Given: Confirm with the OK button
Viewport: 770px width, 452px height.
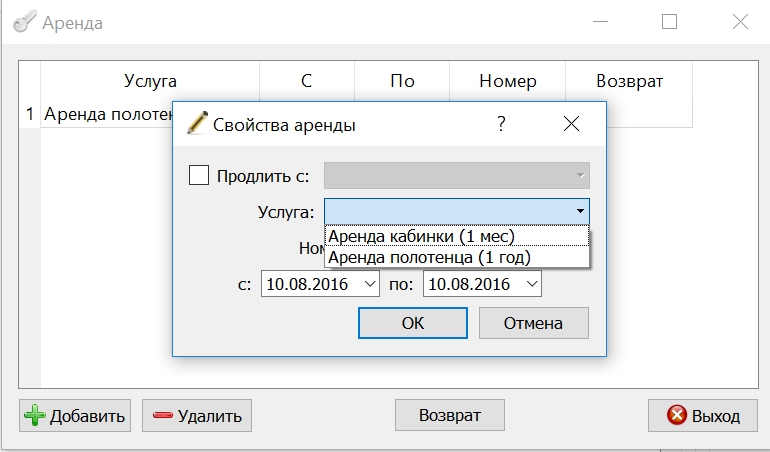Looking at the screenshot, I should pyautogui.click(x=412, y=323).
